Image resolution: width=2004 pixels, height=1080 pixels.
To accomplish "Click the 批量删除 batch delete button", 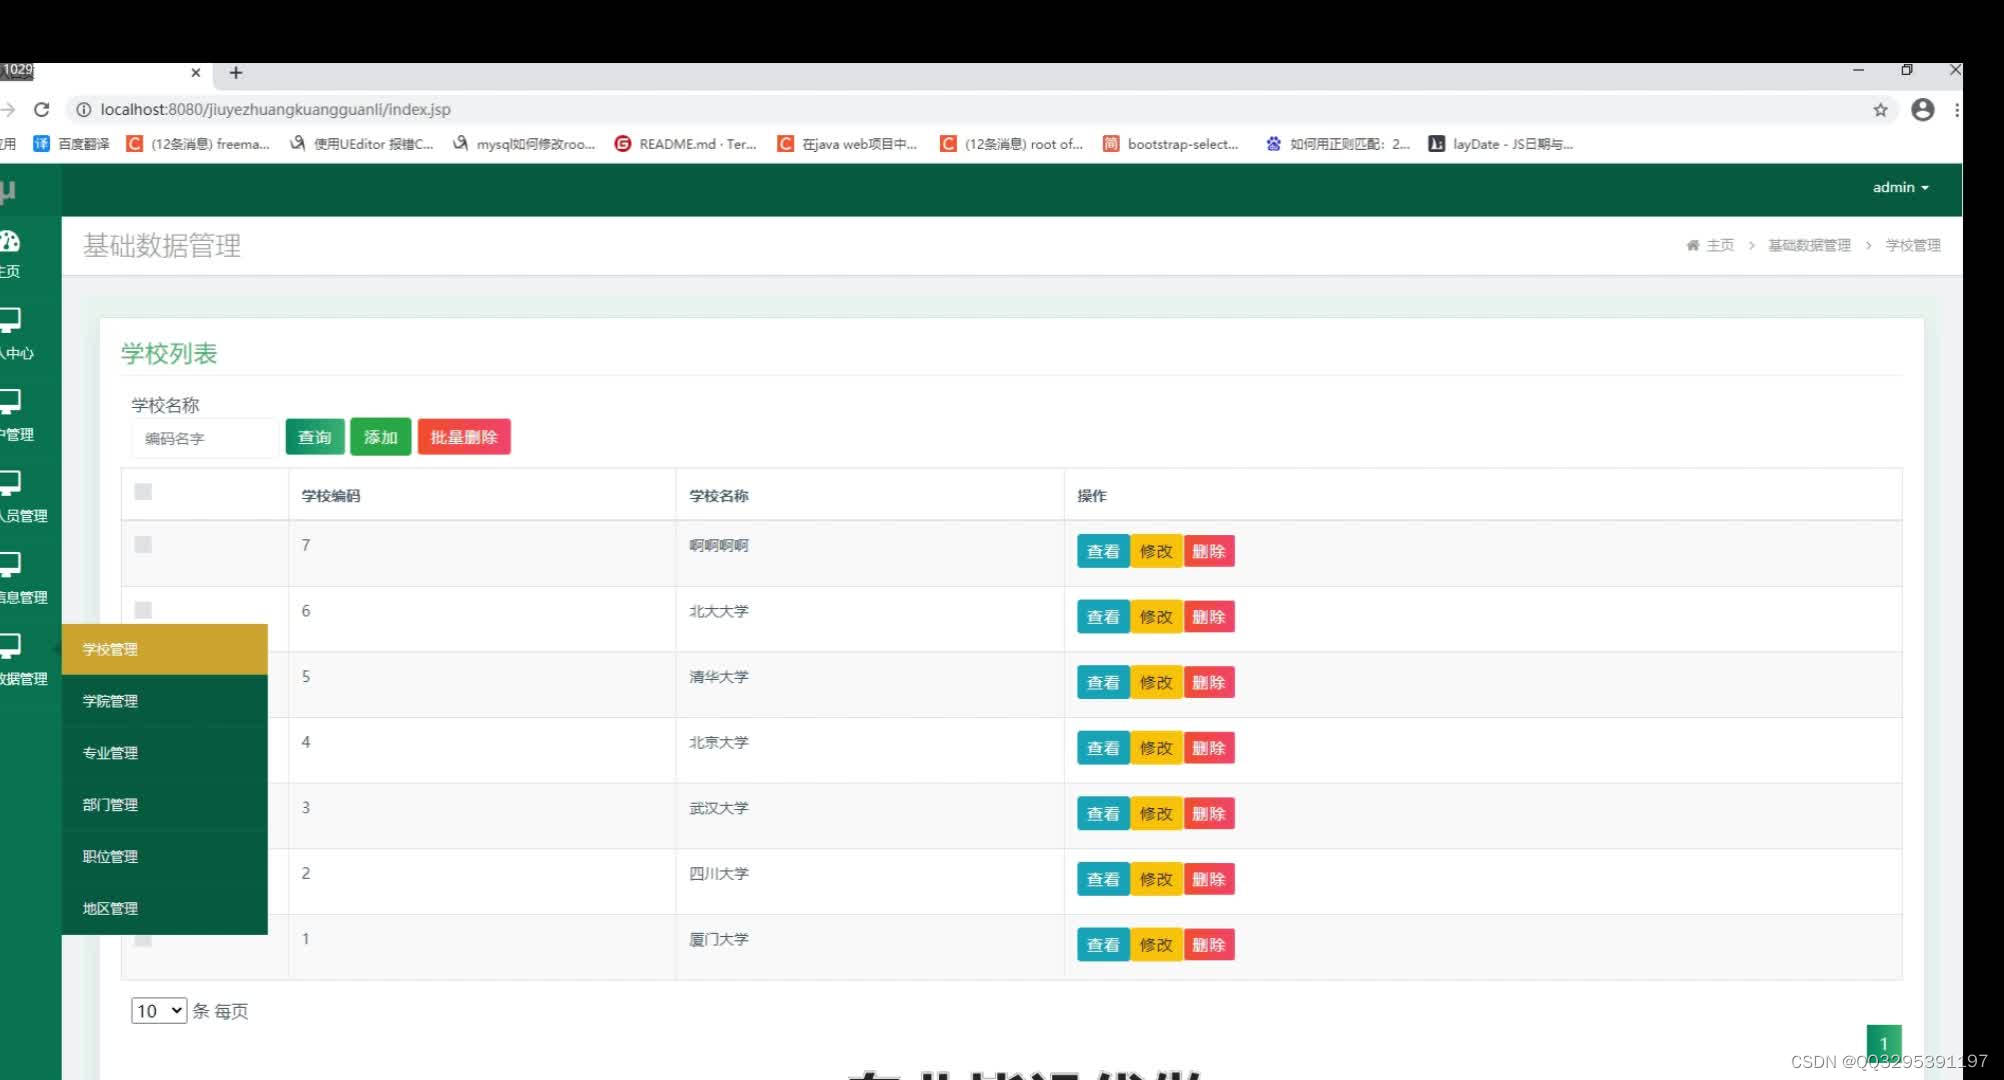I will coord(464,437).
